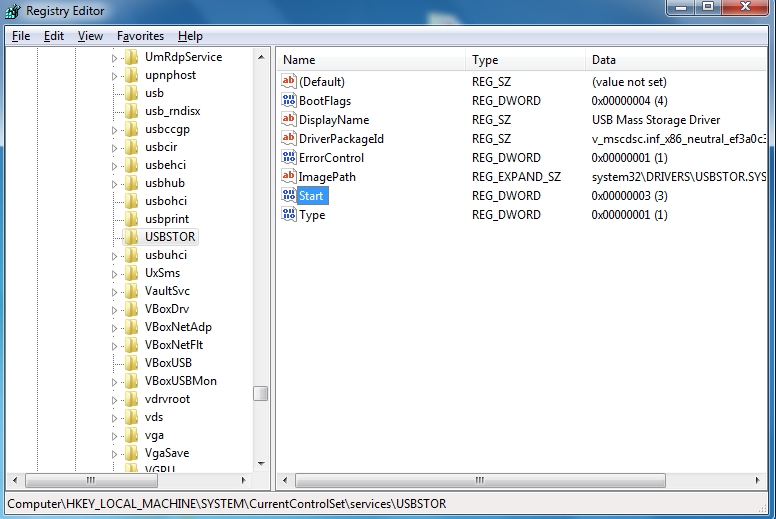Click the tree pane scroll down arrow

261,464
